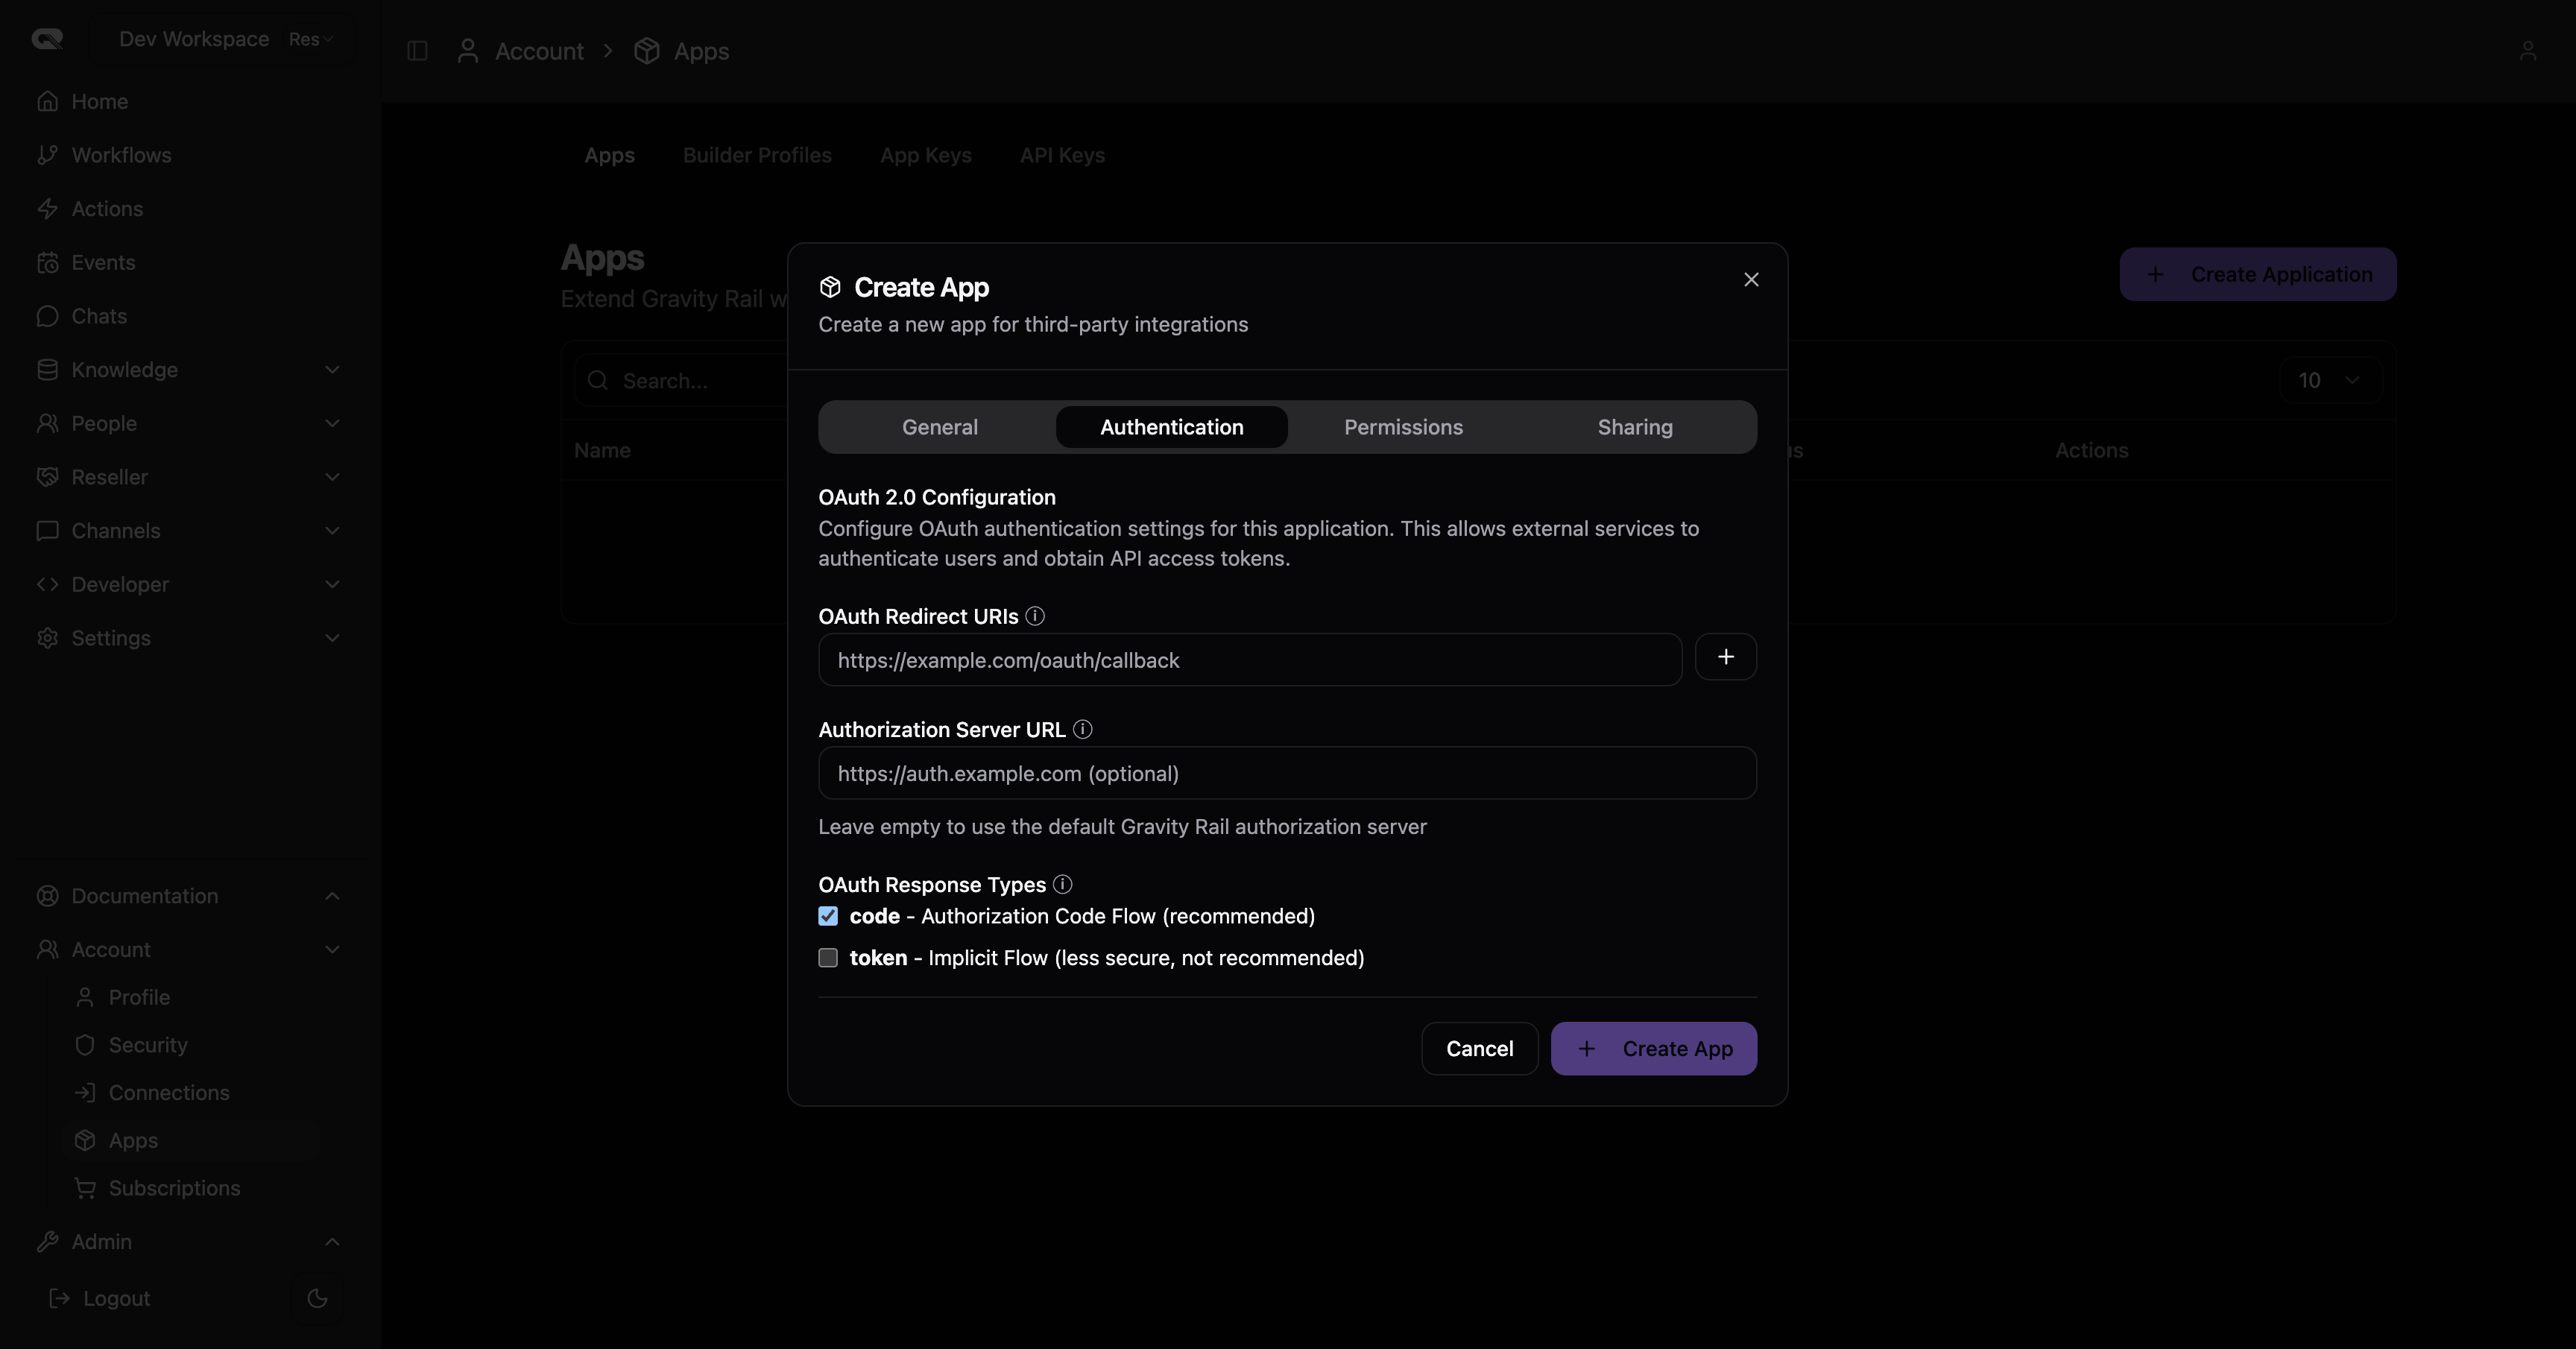Click the Security shield icon
This screenshot has width=2576, height=1349.
[x=85, y=1045]
